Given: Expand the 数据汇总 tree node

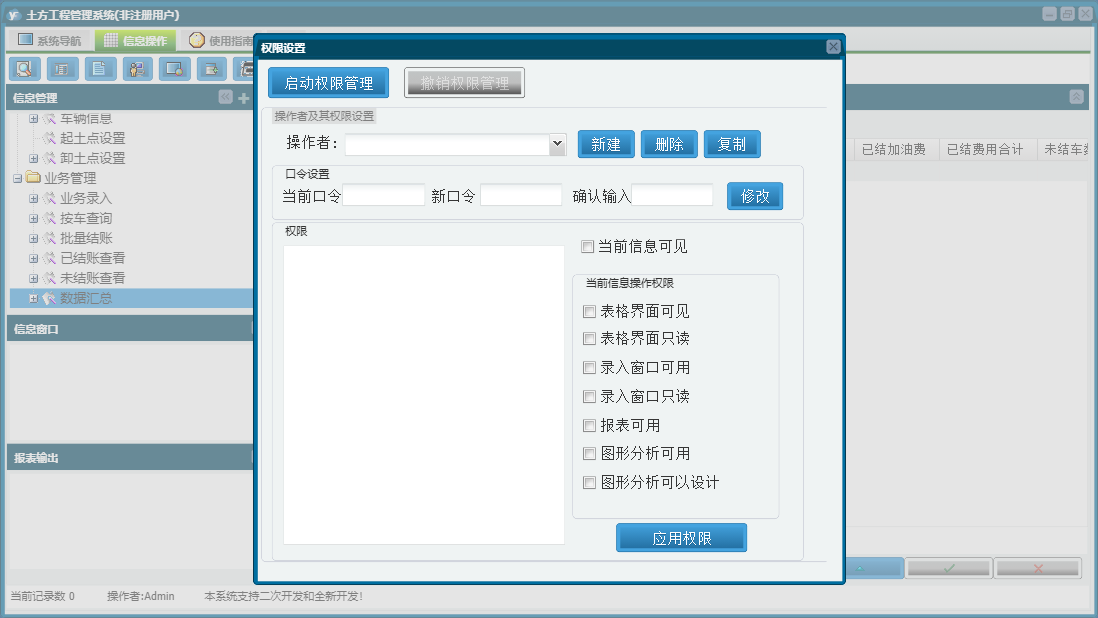Looking at the screenshot, I should (x=33, y=299).
